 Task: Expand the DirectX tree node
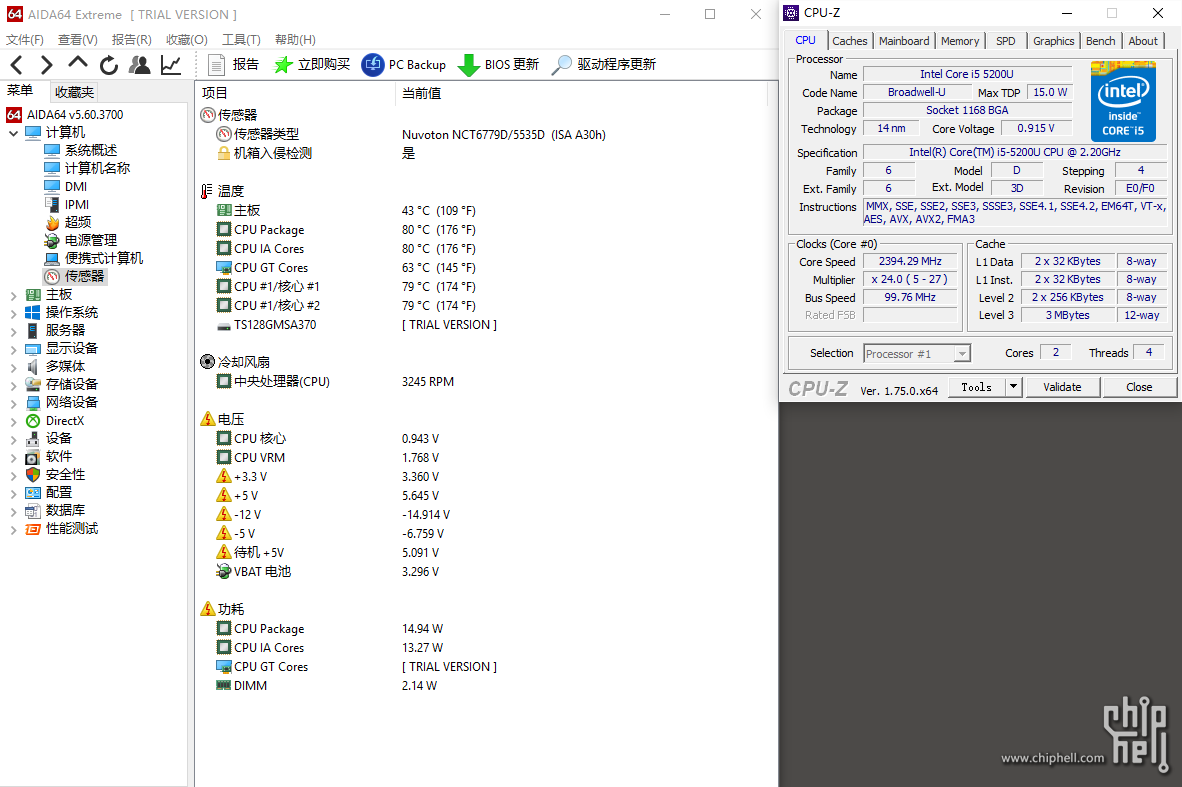point(13,421)
